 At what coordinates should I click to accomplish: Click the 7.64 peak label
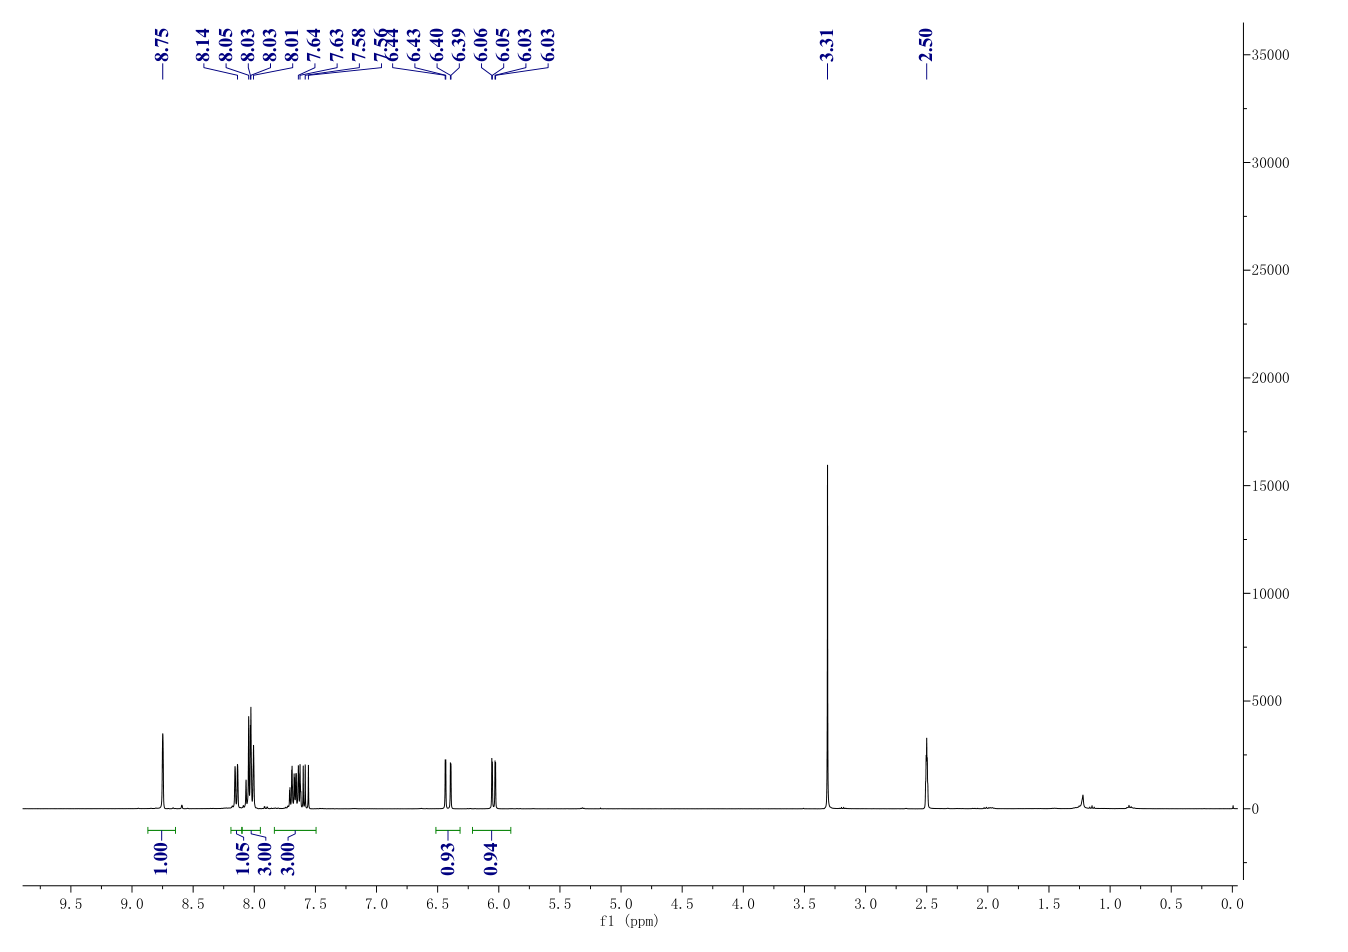[x=313, y=45]
